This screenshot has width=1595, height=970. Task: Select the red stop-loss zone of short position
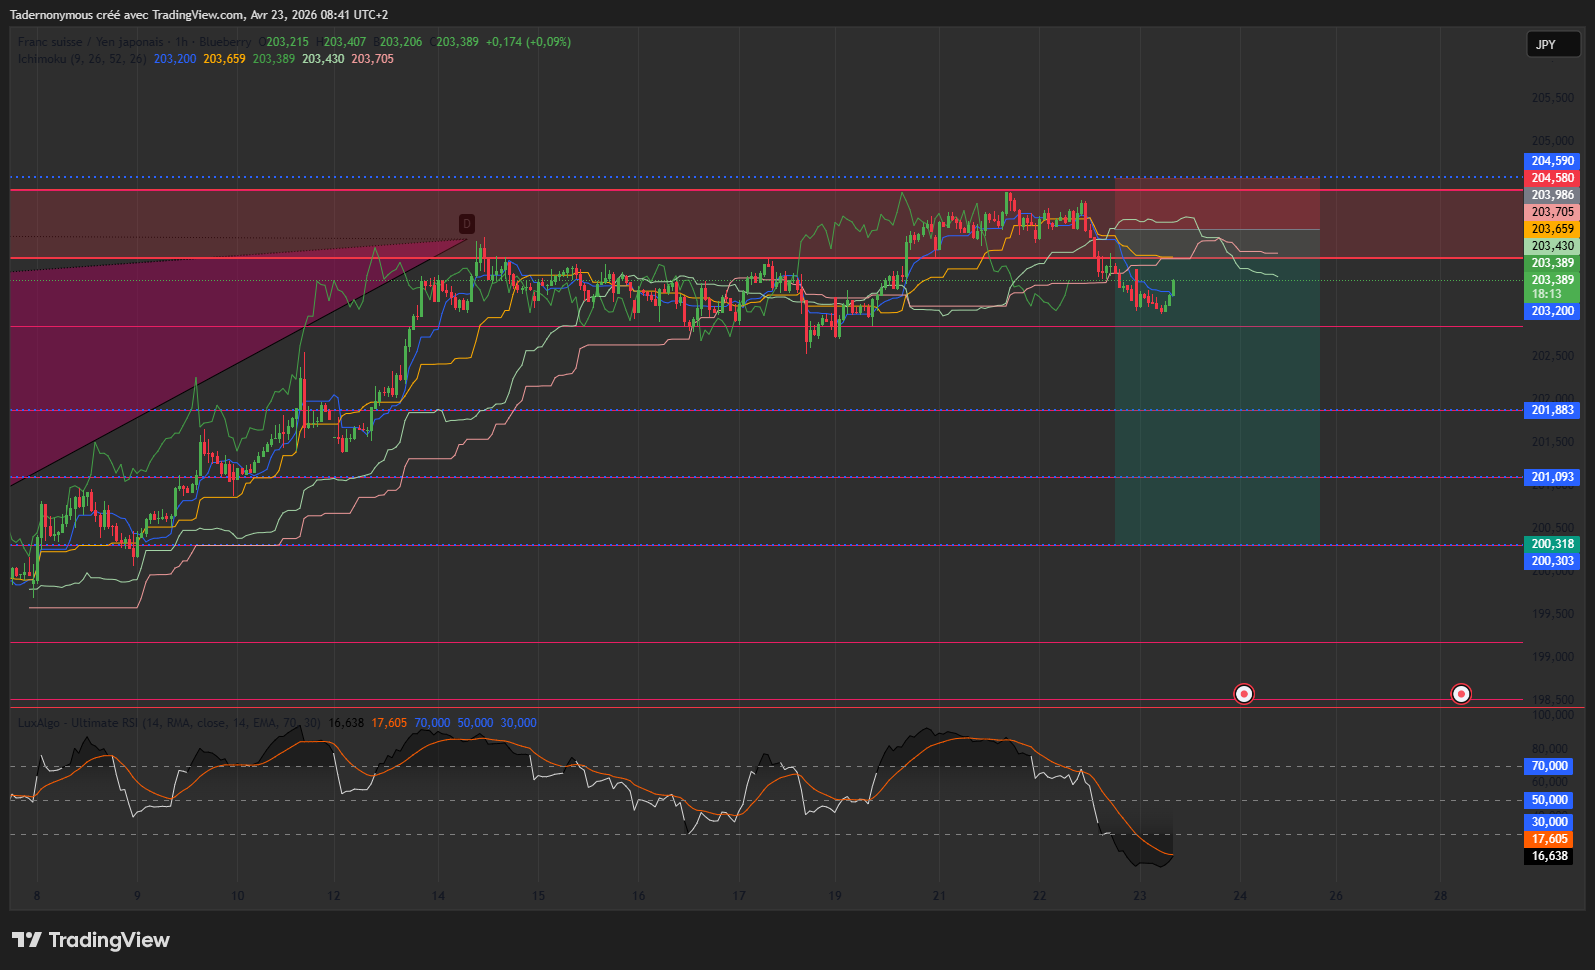pos(1217,203)
